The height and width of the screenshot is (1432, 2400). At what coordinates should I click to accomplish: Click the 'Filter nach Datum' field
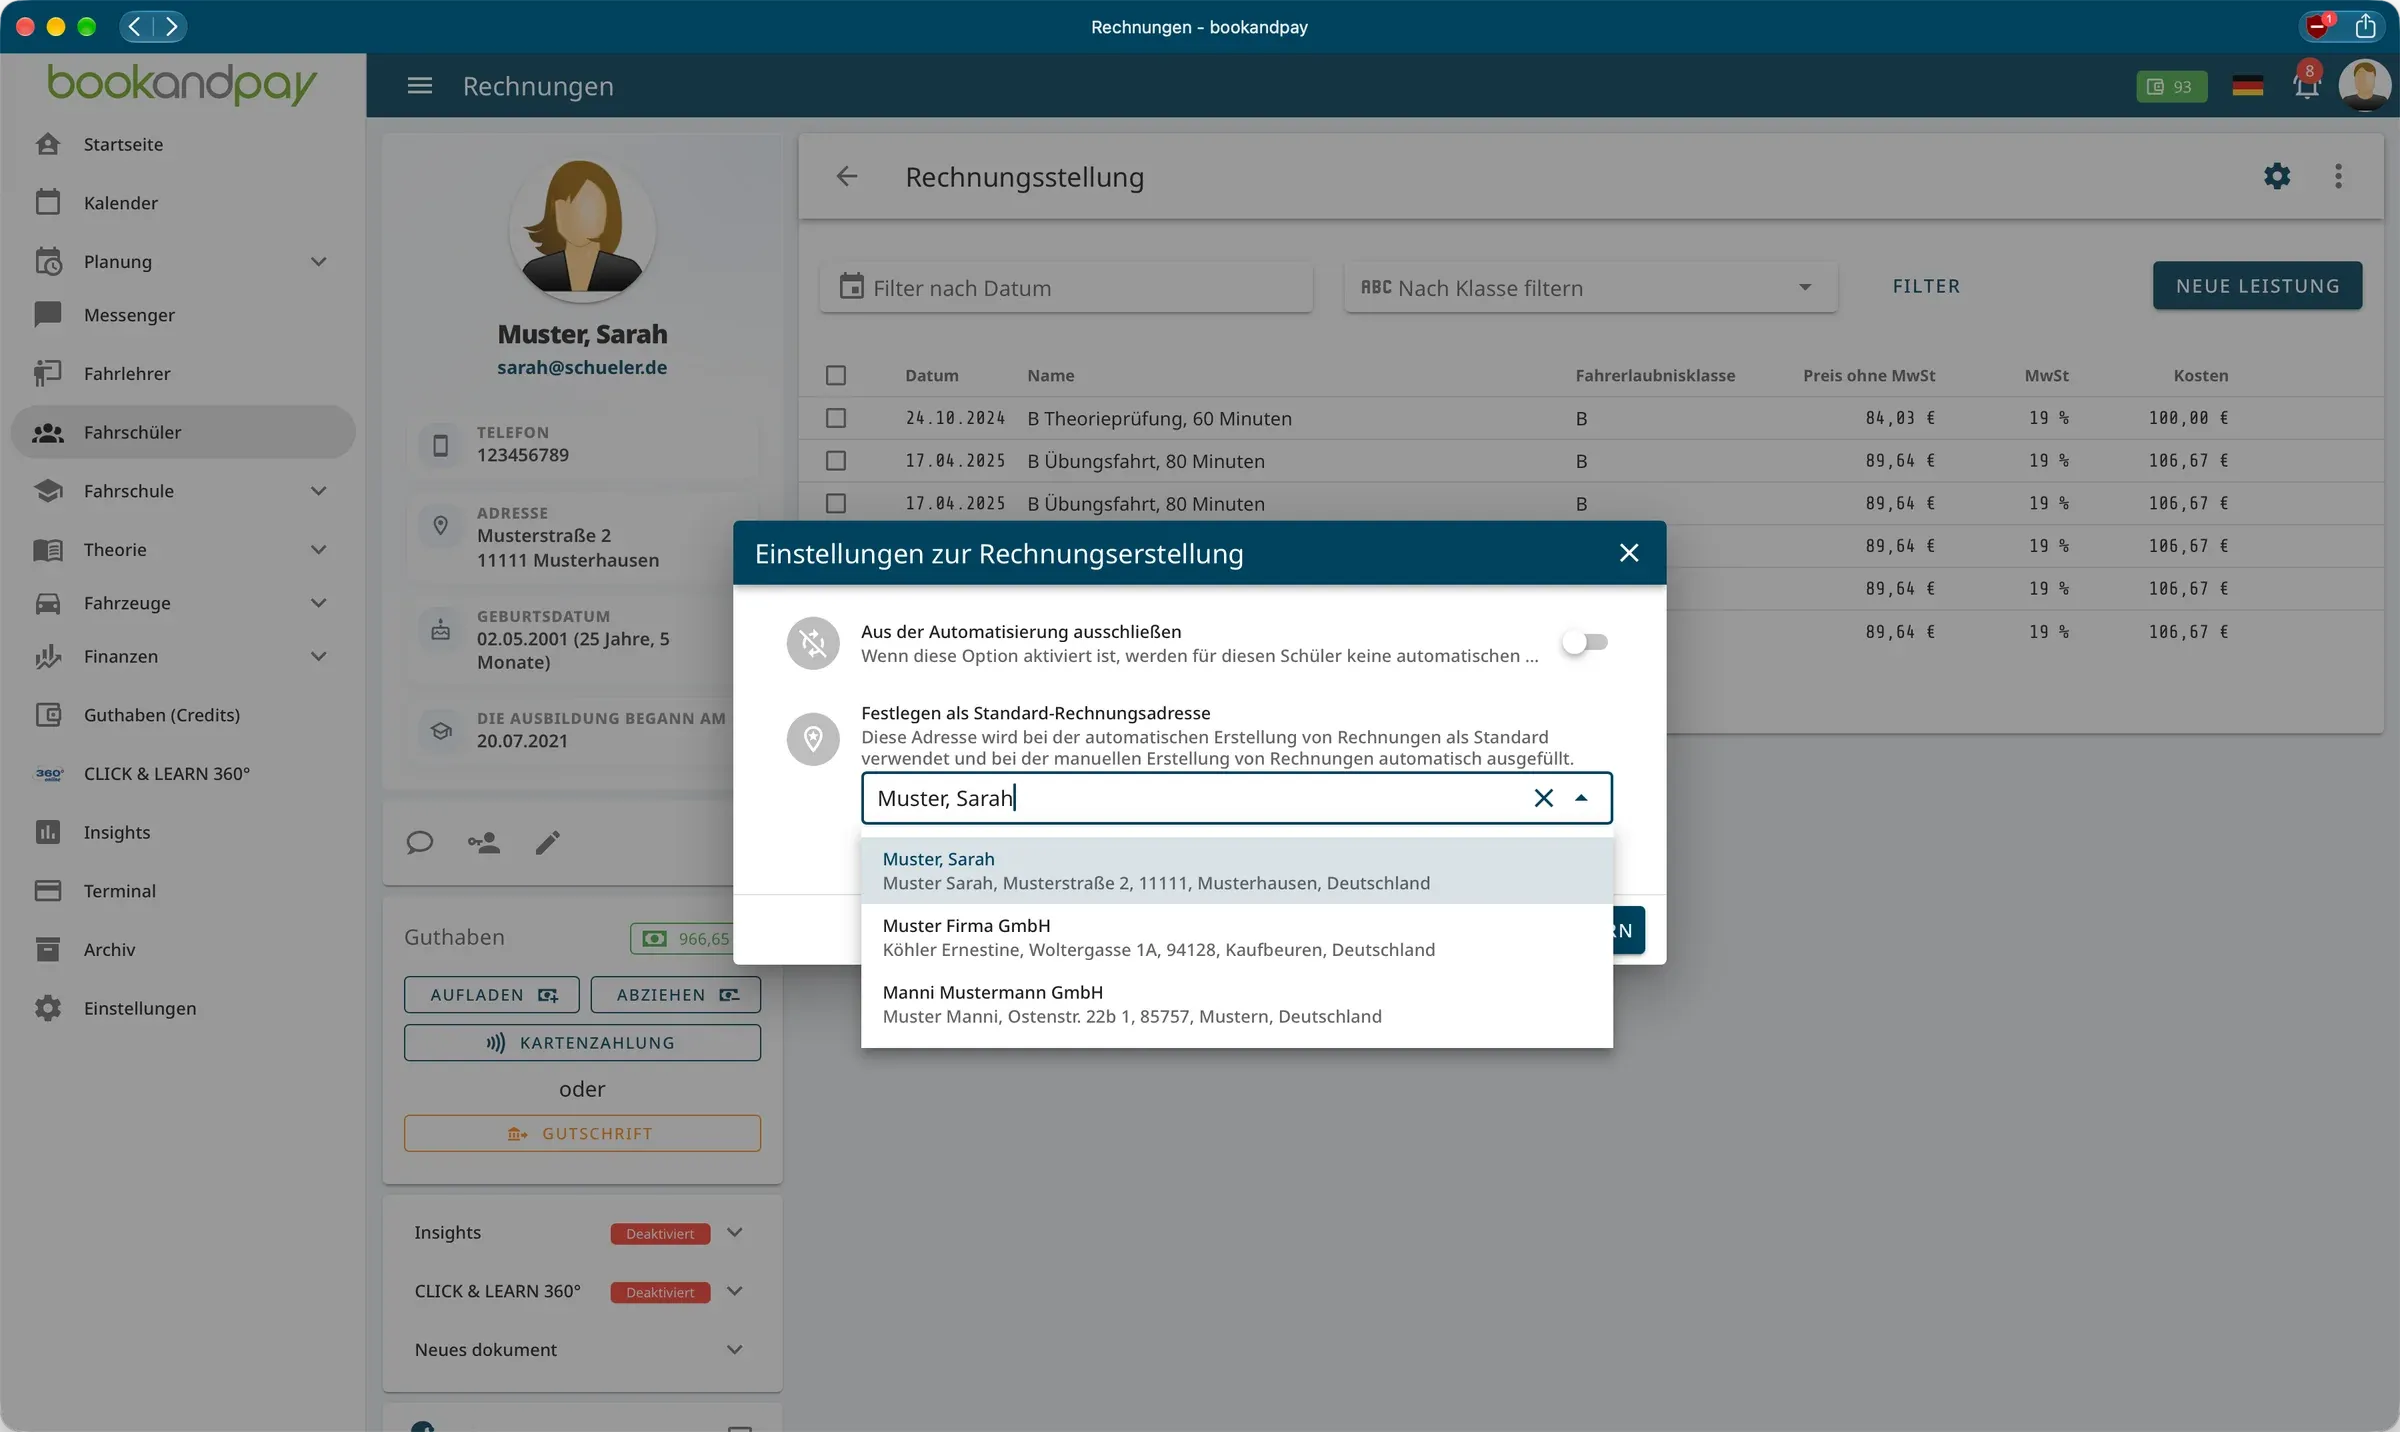point(1066,287)
